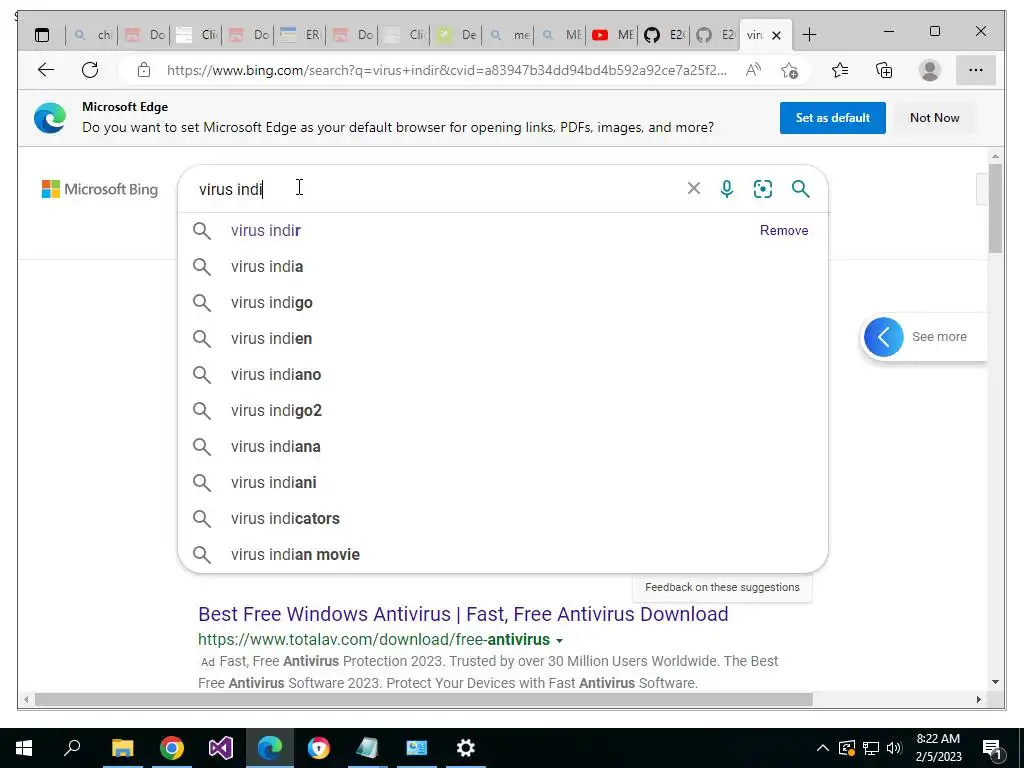Reload the page with the refresh icon

[x=90, y=70]
